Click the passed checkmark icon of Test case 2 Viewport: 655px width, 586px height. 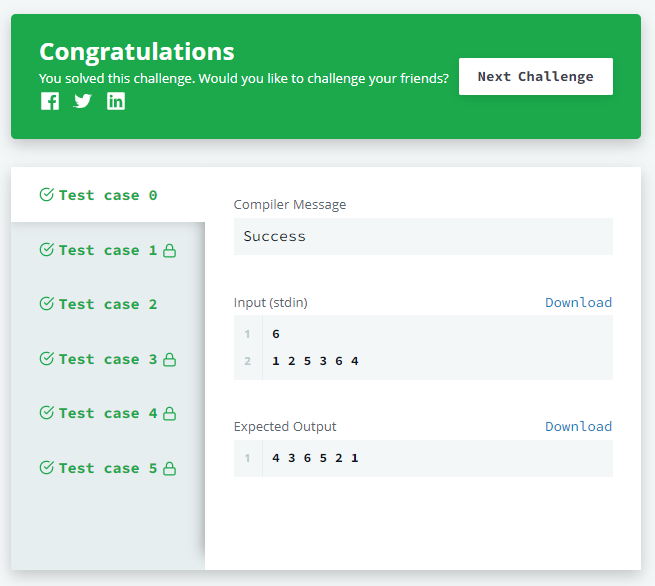[x=47, y=303]
